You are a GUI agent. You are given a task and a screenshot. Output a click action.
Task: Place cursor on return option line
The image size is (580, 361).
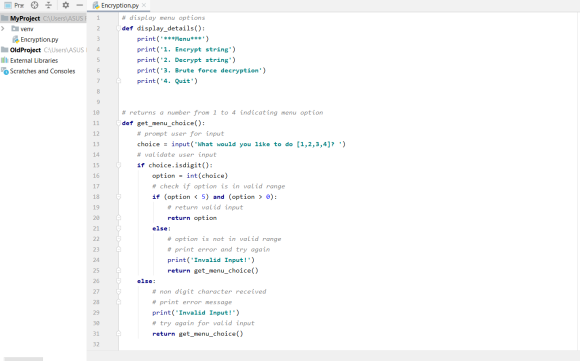[192, 218]
